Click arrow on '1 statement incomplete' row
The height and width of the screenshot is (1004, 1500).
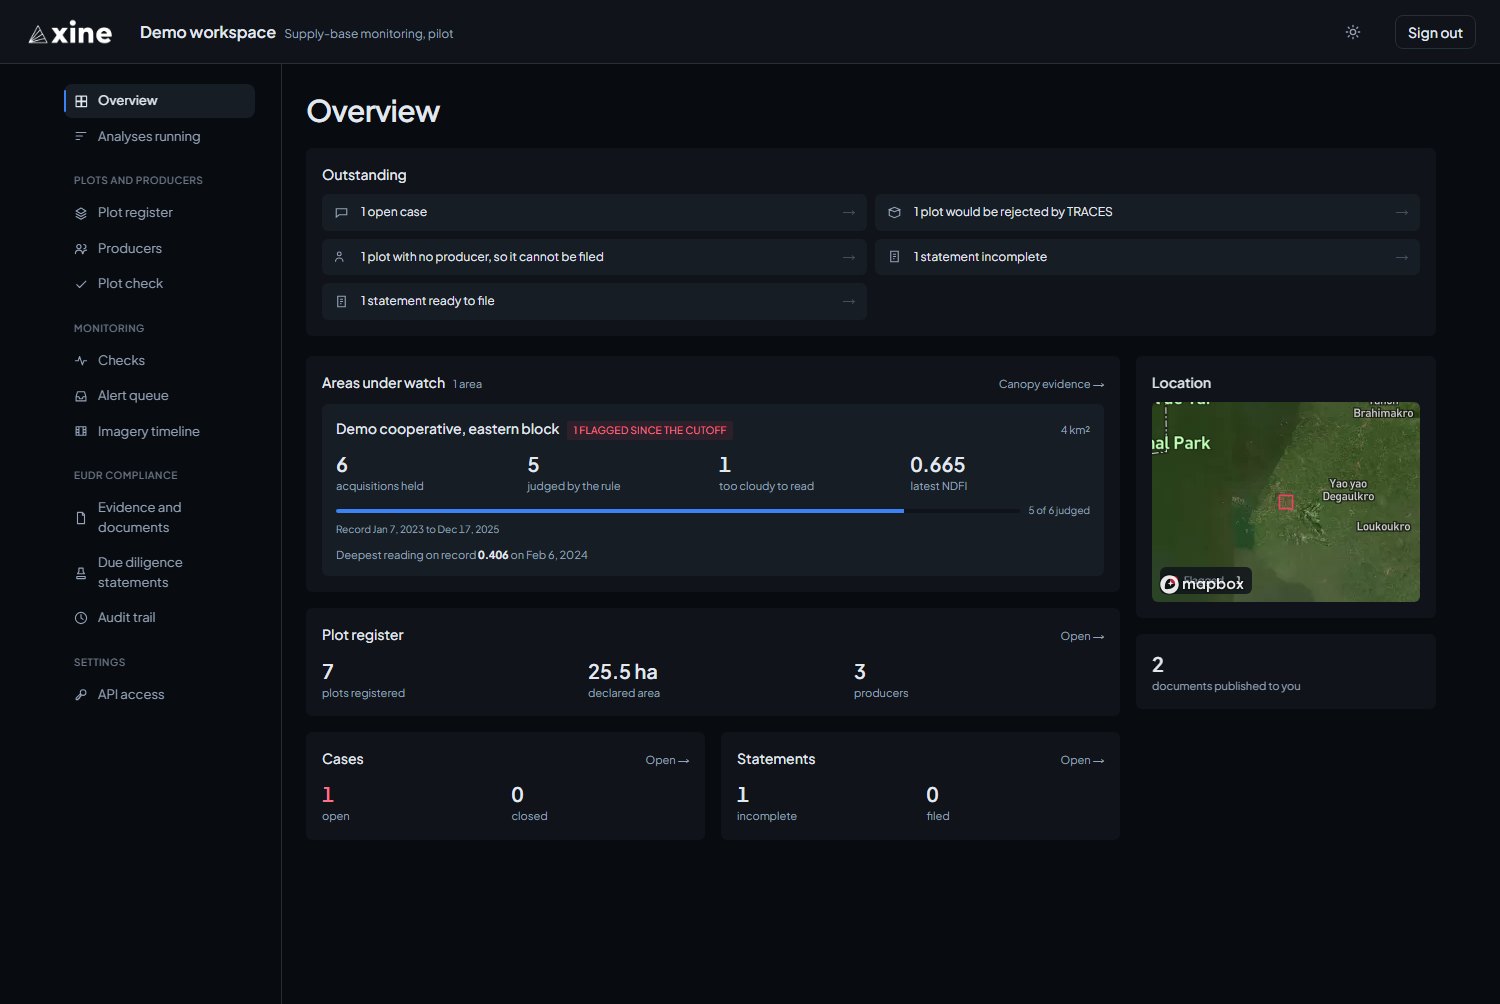1401,257
